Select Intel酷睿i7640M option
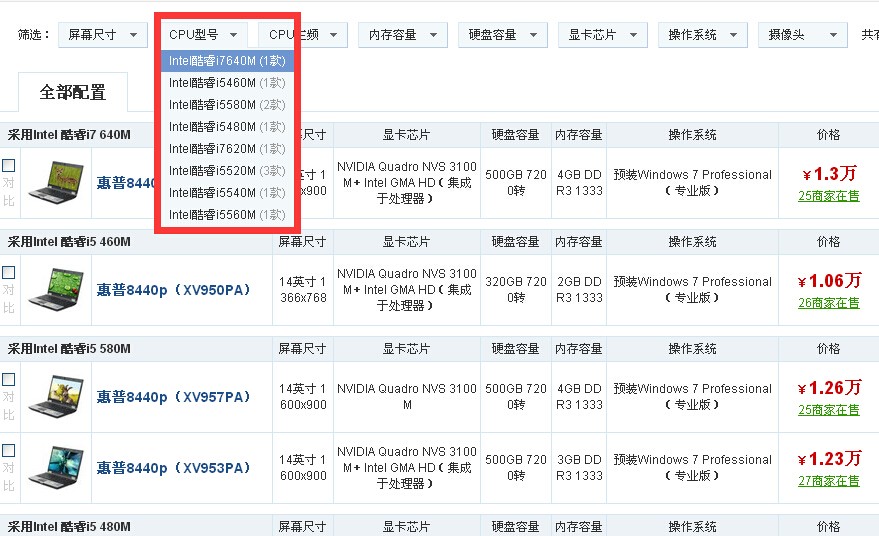The image size is (879, 536). click(x=227, y=61)
